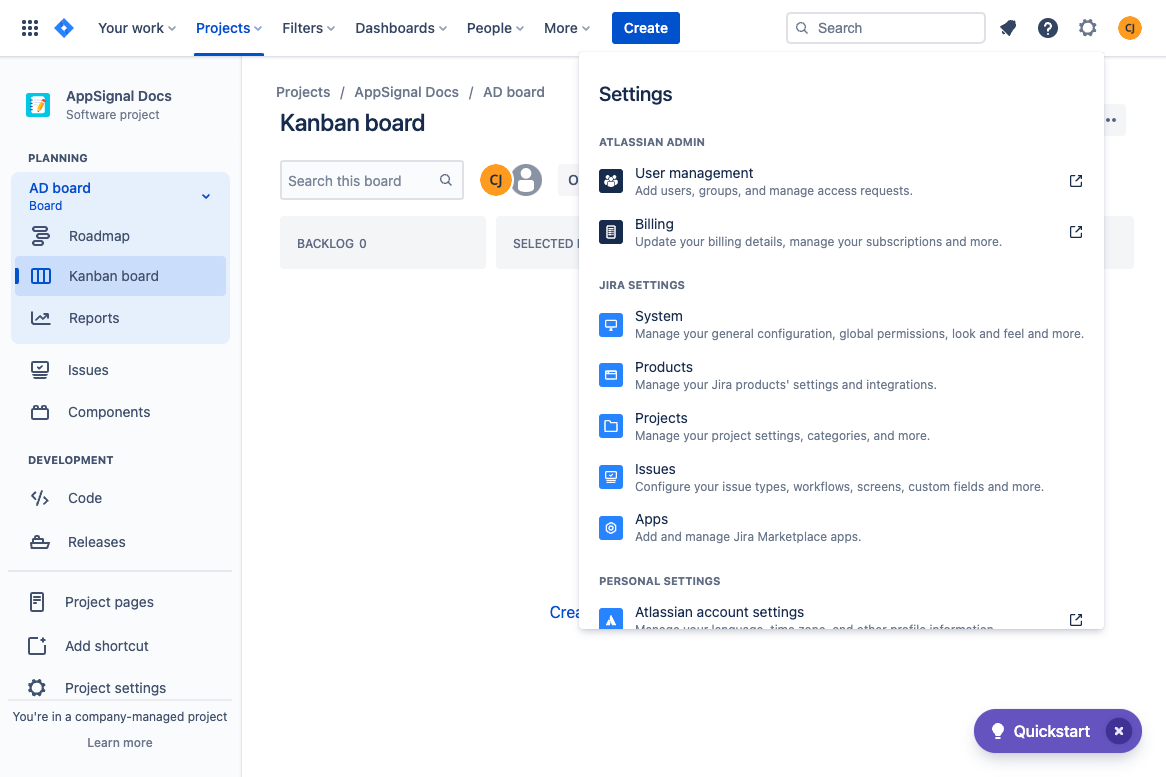Click the Add shortcut icon
This screenshot has height=777, width=1166.
click(37, 645)
